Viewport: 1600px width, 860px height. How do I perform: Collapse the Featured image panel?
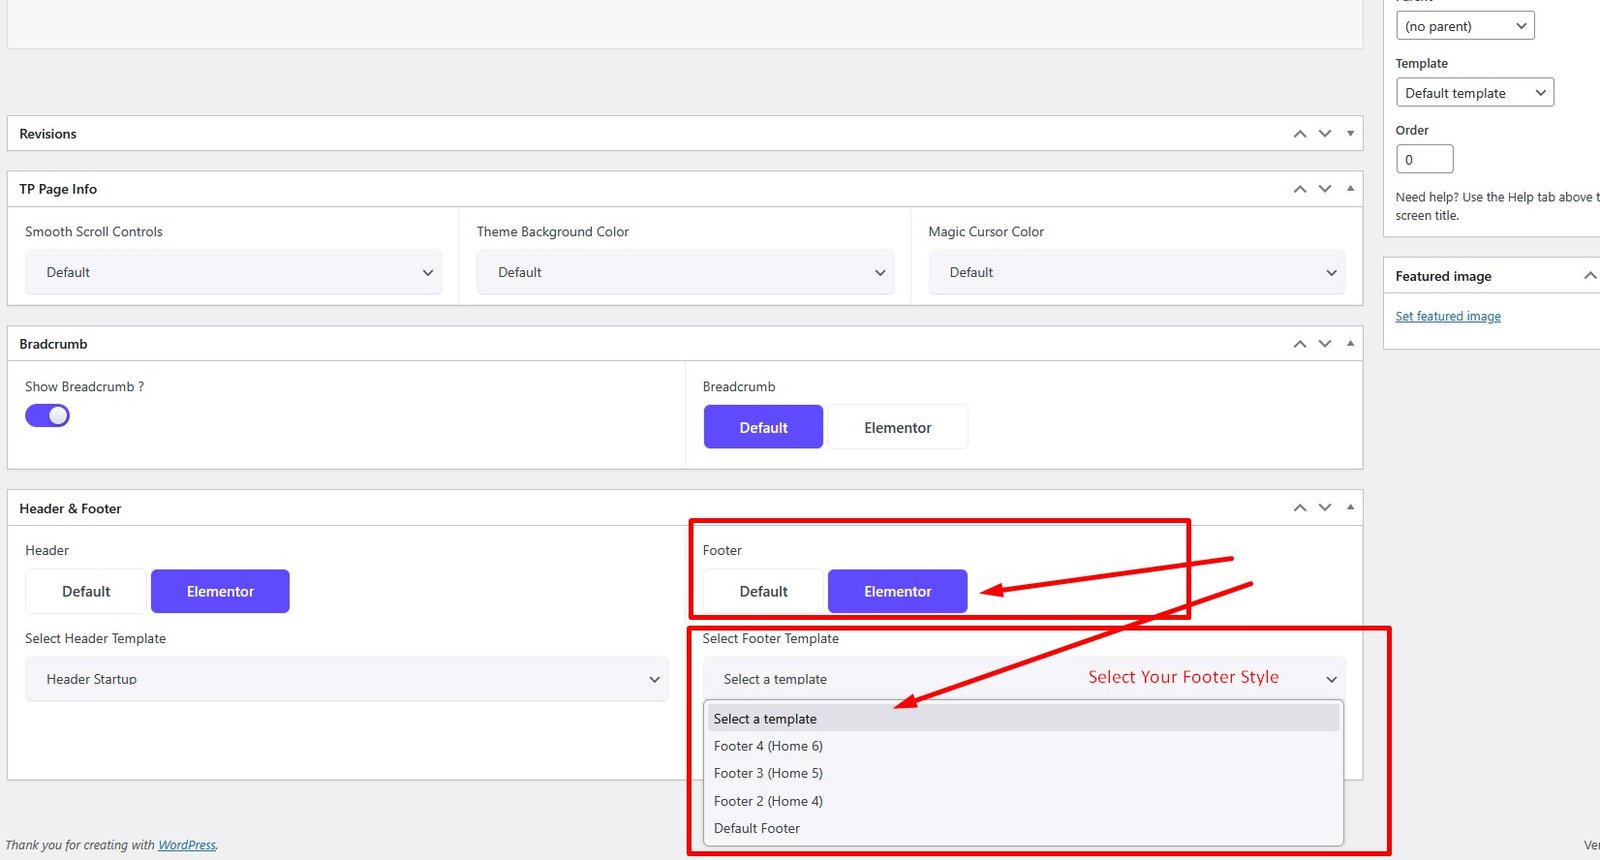pyautogui.click(x=1588, y=276)
